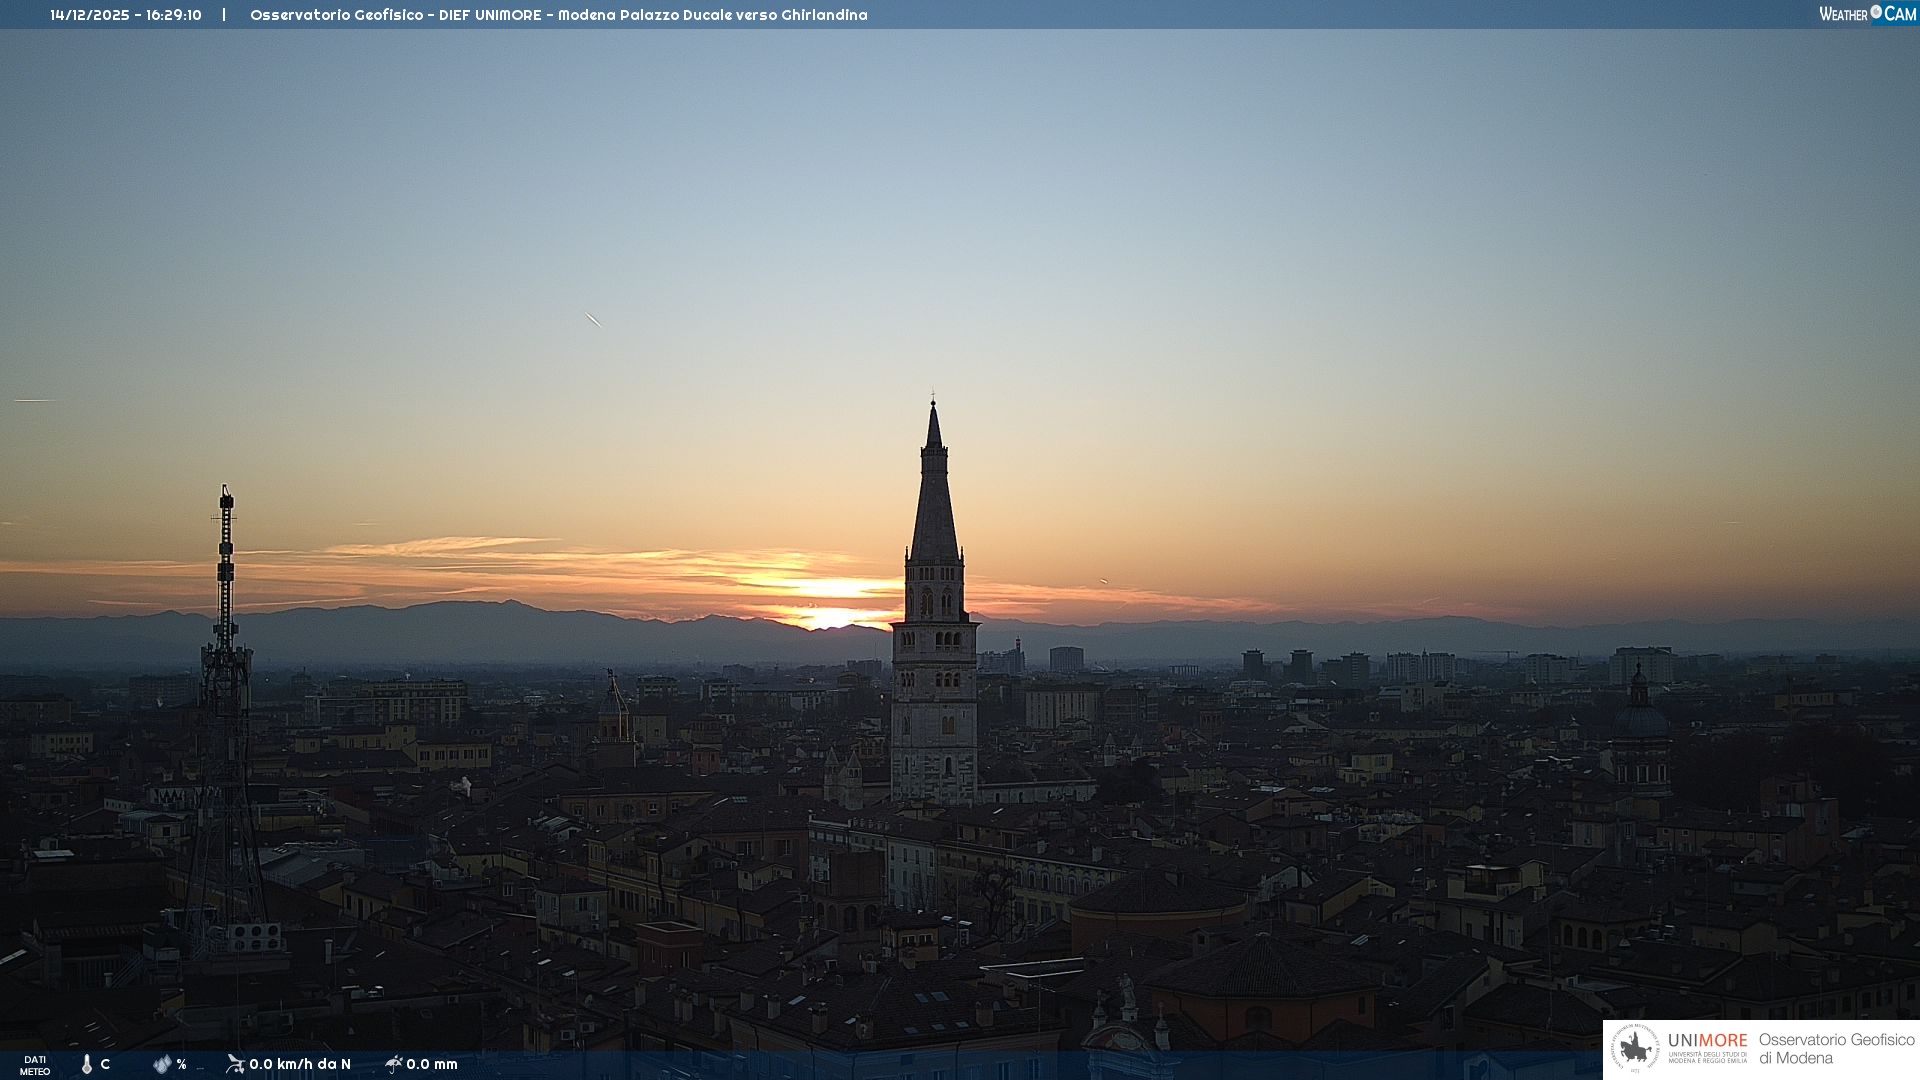Click the humidity water droplets icon
Image resolution: width=1920 pixels, height=1080 pixels.
point(162,1064)
